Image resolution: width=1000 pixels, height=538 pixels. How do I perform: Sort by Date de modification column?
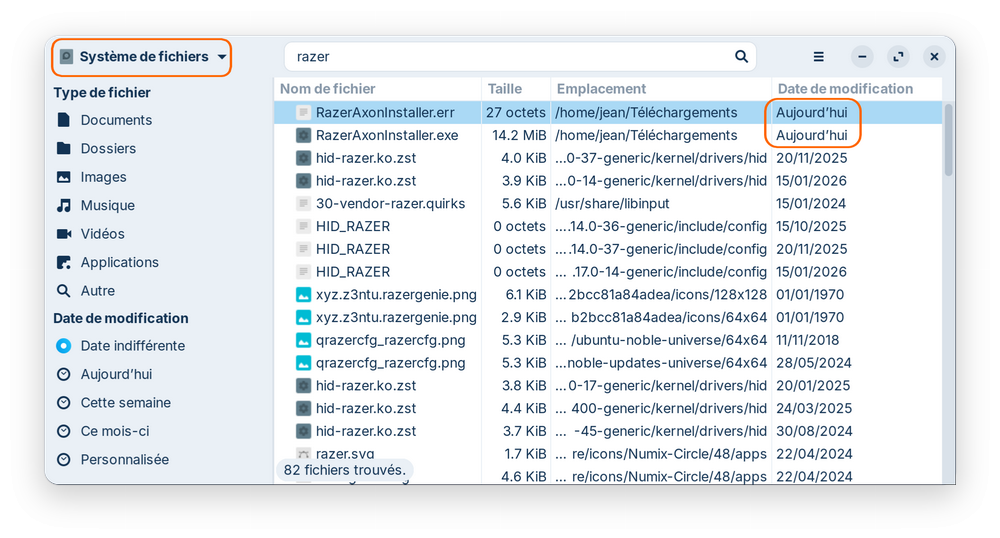tap(845, 89)
